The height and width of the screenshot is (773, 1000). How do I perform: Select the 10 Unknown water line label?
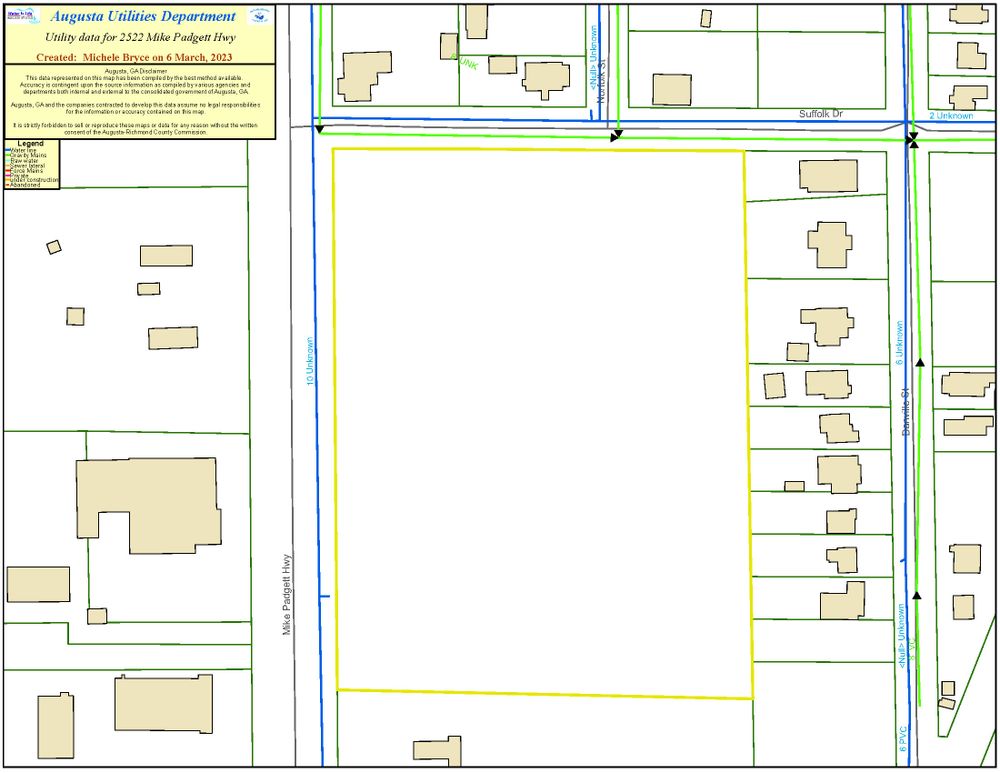(x=311, y=361)
